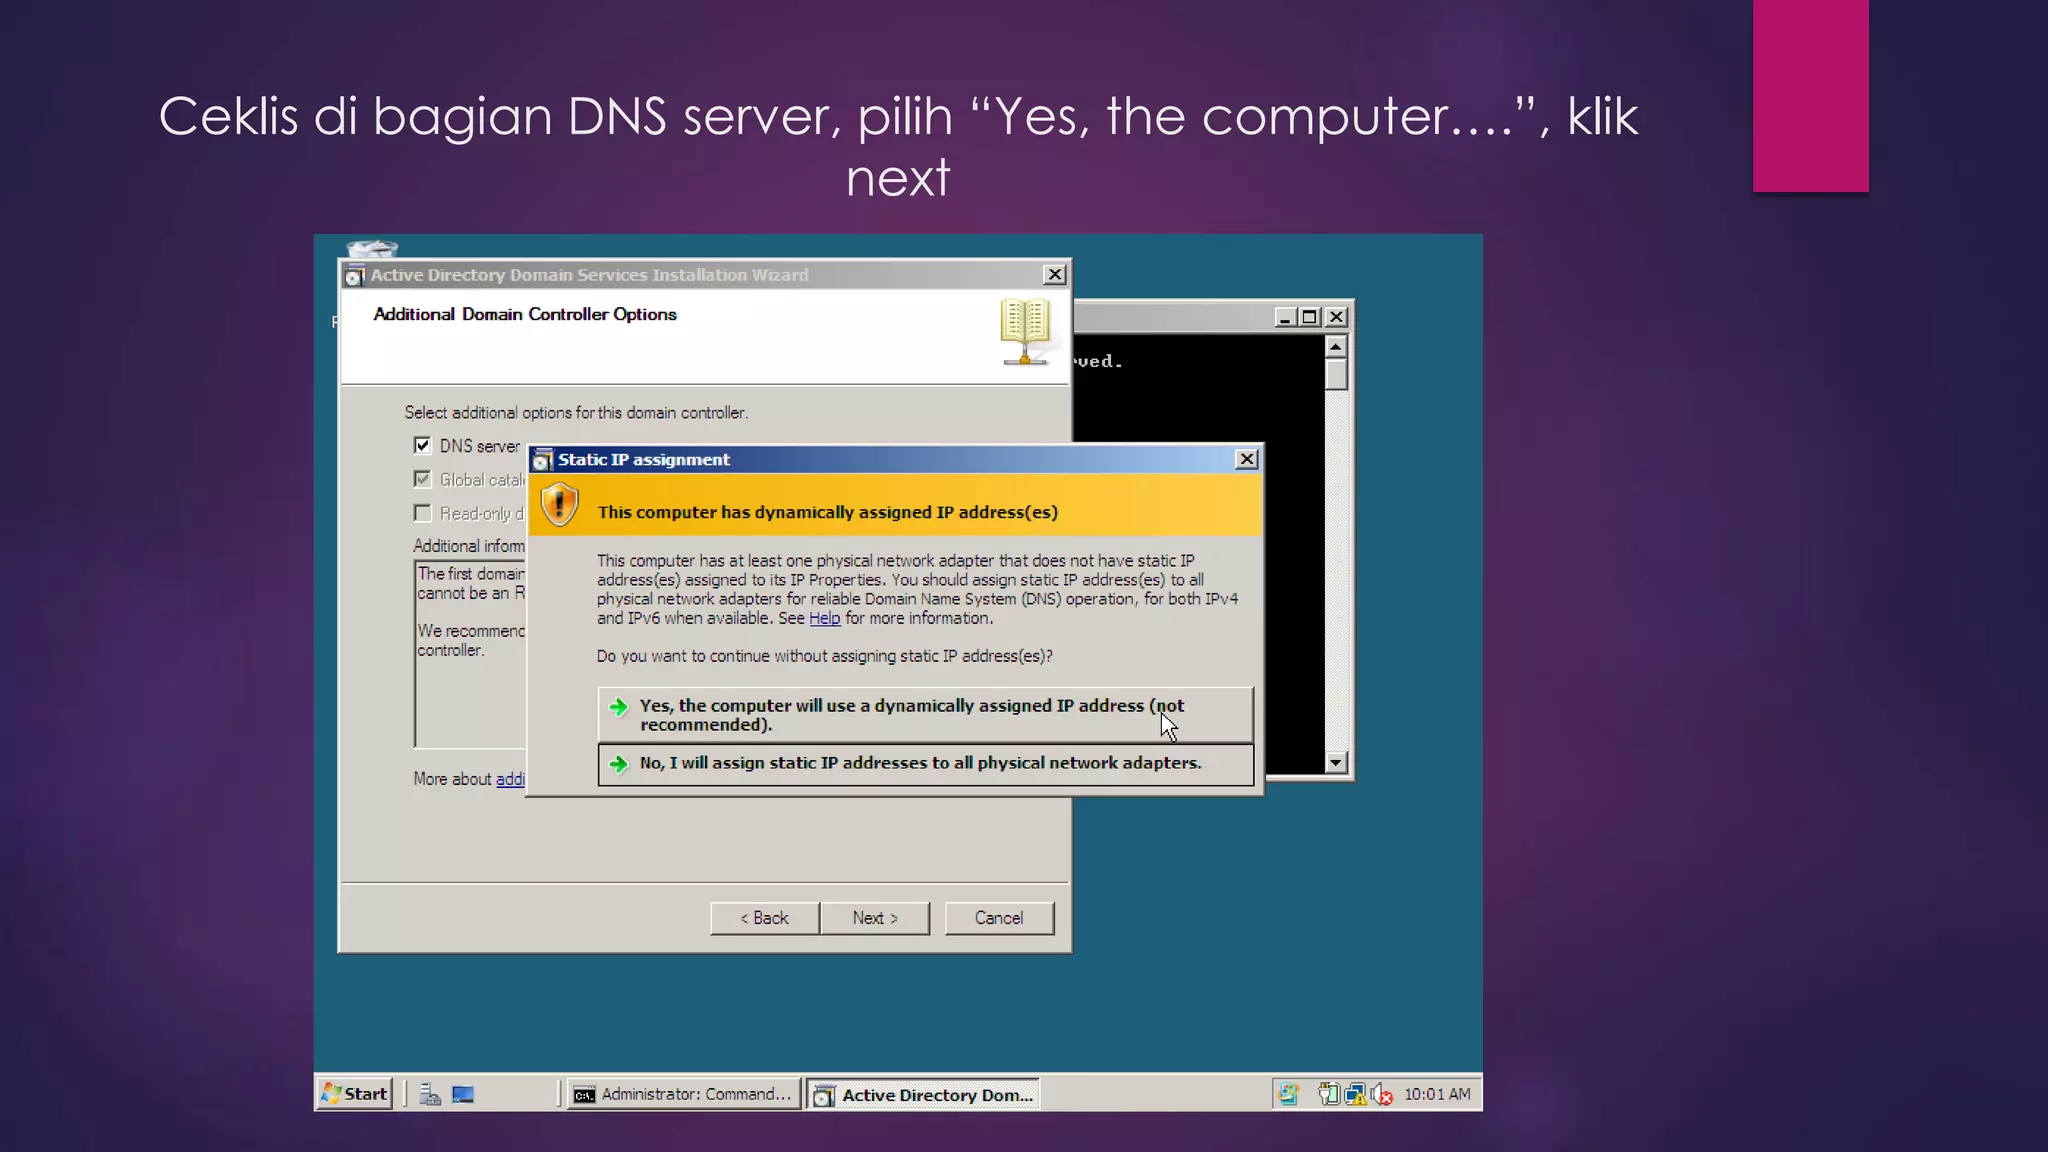Viewport: 2048px width, 1152px height.
Task: Click the Additional information text box
Action: (x=470, y=654)
